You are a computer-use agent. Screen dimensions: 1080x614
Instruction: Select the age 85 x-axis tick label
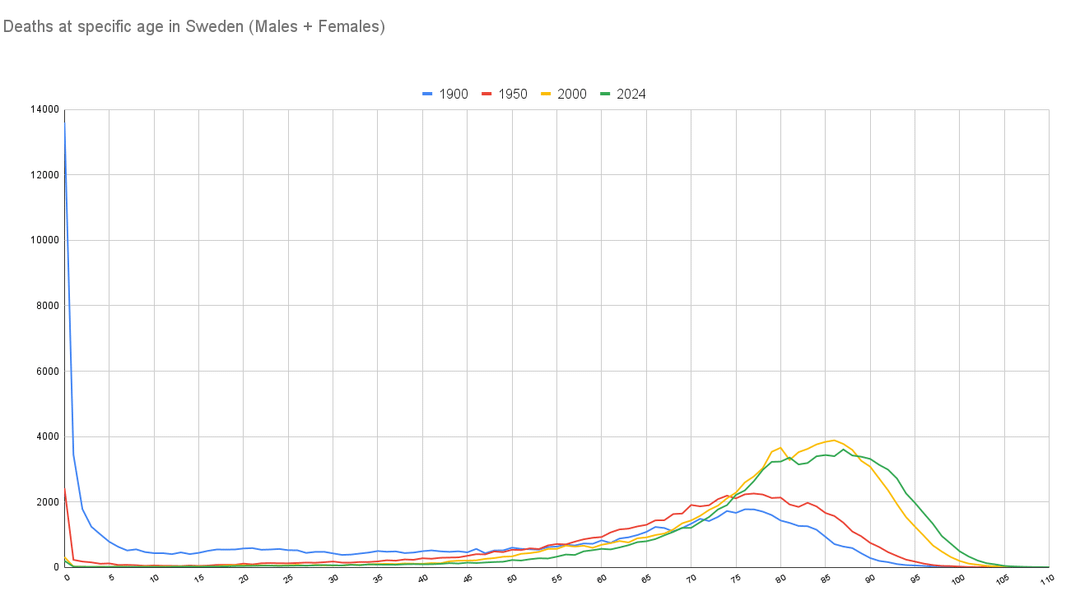[x=825, y=579]
